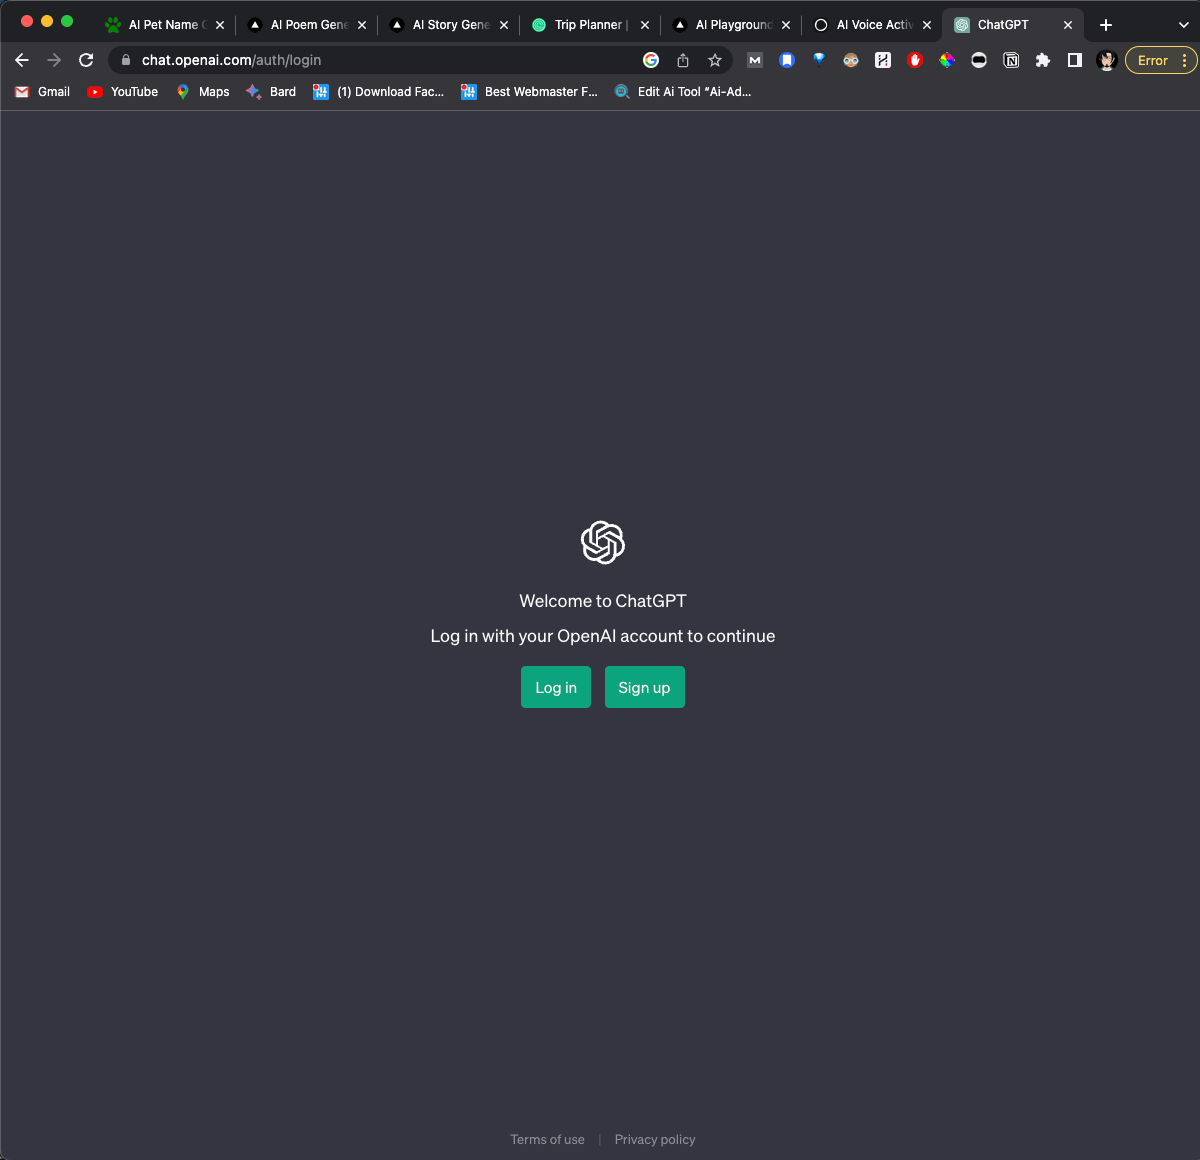Click the rainbow color wheel extension icon
Screen dimensions: 1200x1160
(x=947, y=60)
